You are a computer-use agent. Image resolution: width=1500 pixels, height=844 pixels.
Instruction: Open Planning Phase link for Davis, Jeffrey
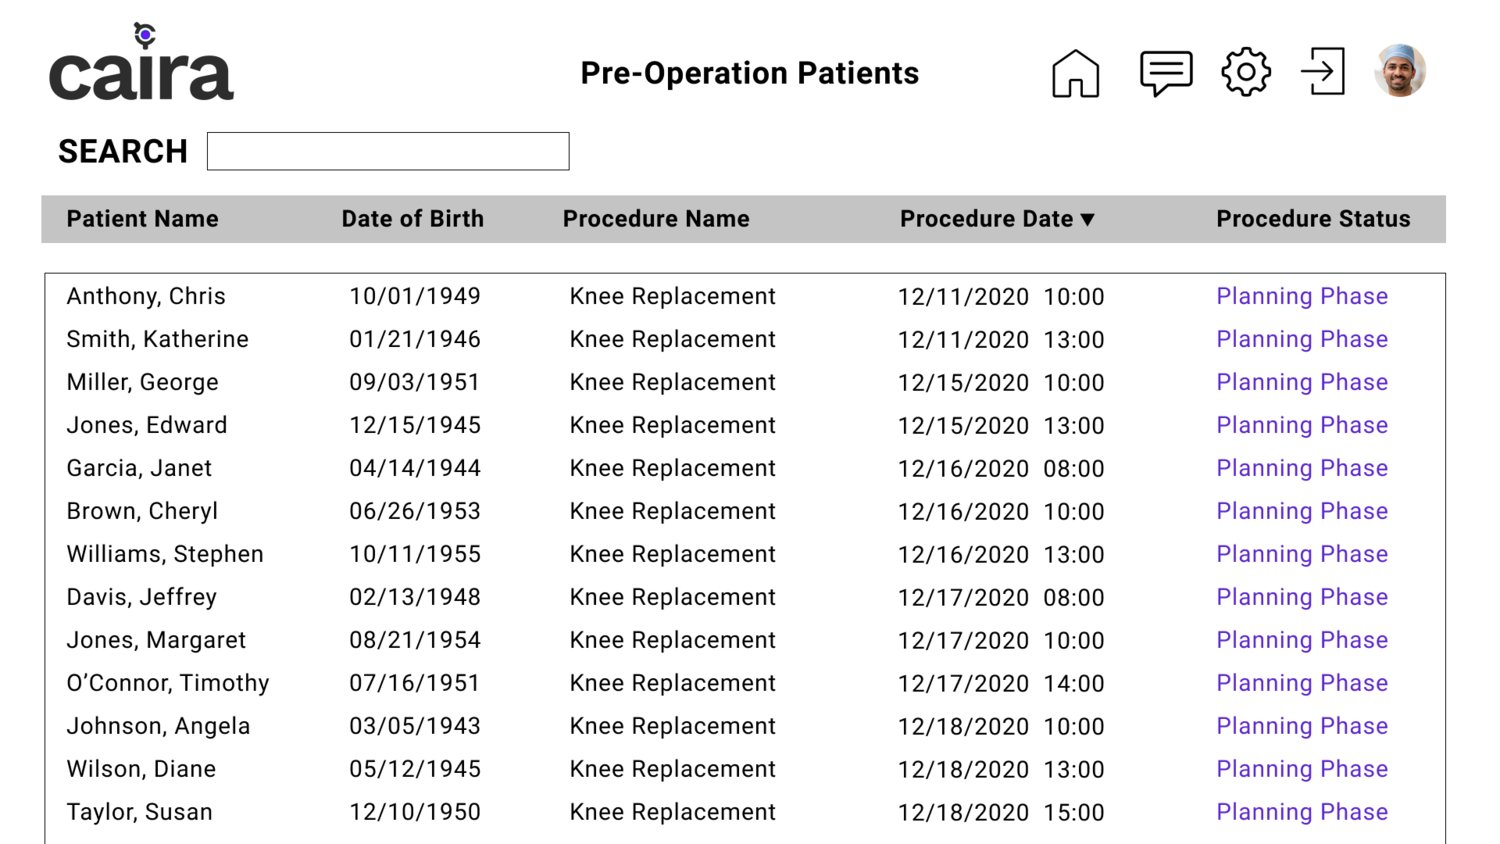click(x=1302, y=597)
